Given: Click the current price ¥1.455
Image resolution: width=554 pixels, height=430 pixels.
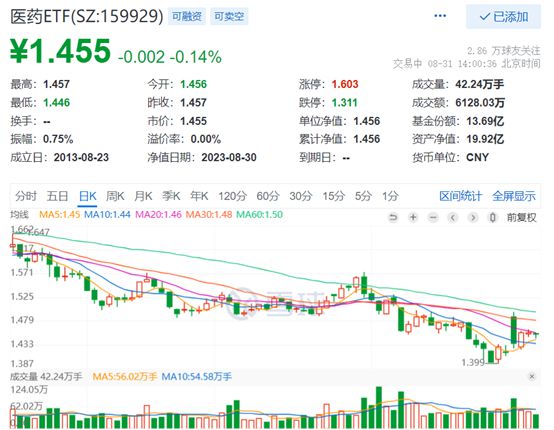Looking at the screenshot, I should (x=60, y=51).
